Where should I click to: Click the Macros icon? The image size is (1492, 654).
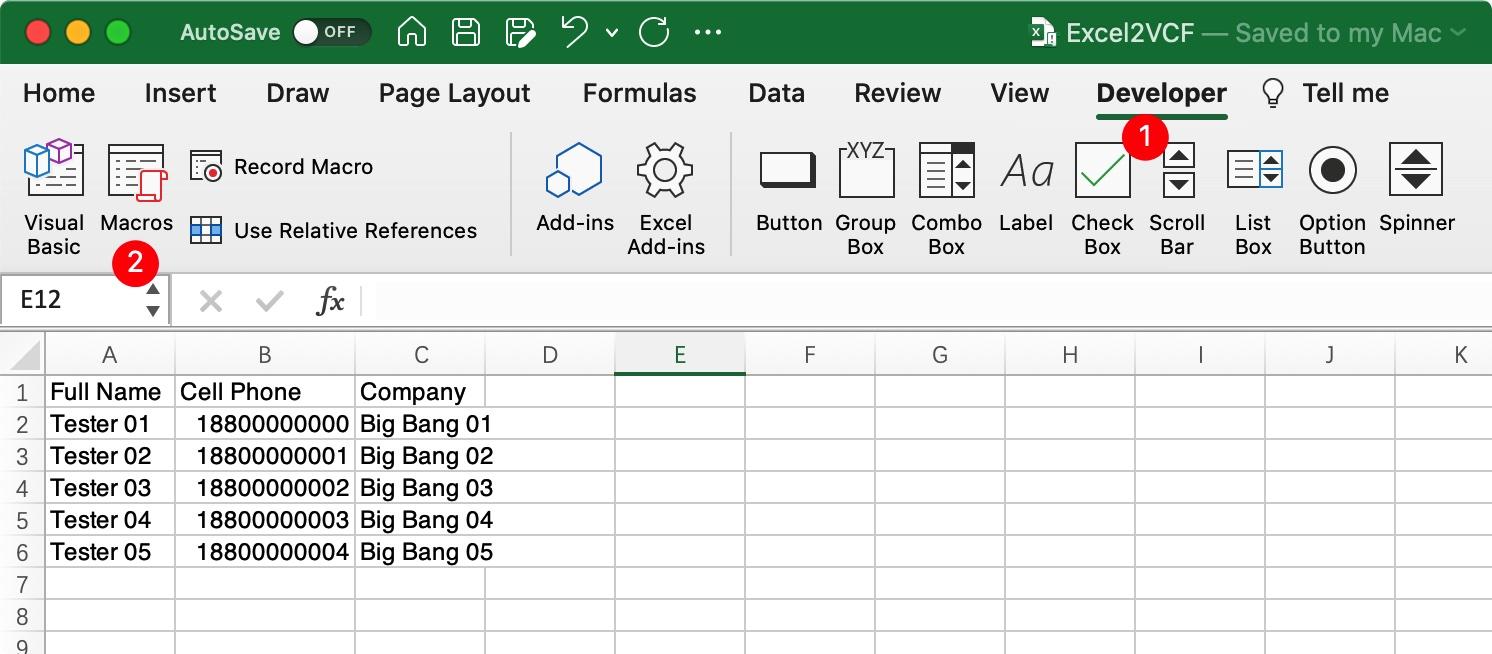(136, 170)
